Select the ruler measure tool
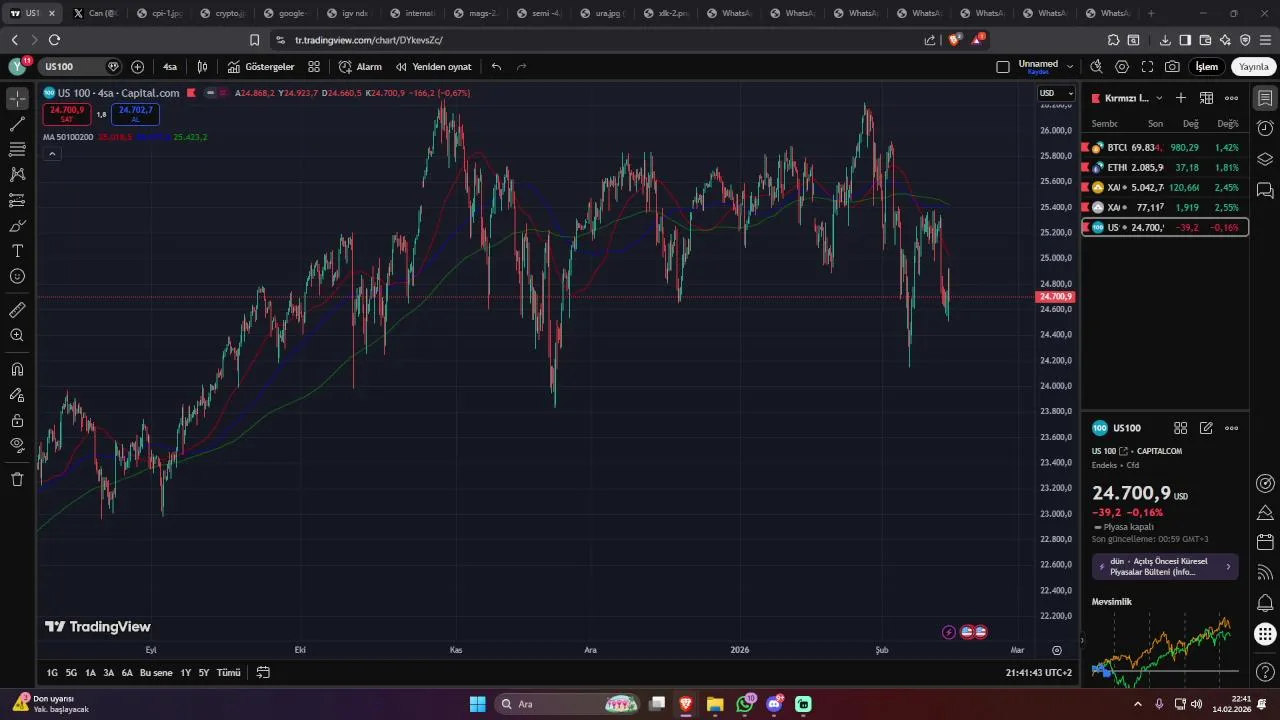 17,310
